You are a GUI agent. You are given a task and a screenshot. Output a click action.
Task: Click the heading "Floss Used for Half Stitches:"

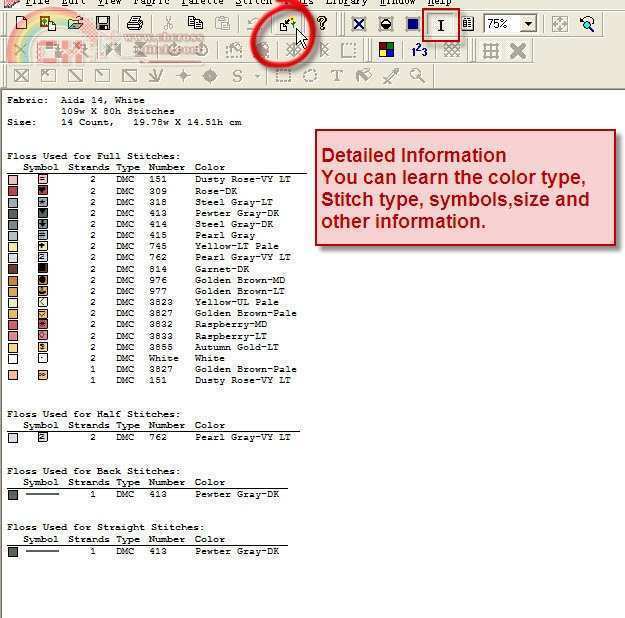pos(94,414)
